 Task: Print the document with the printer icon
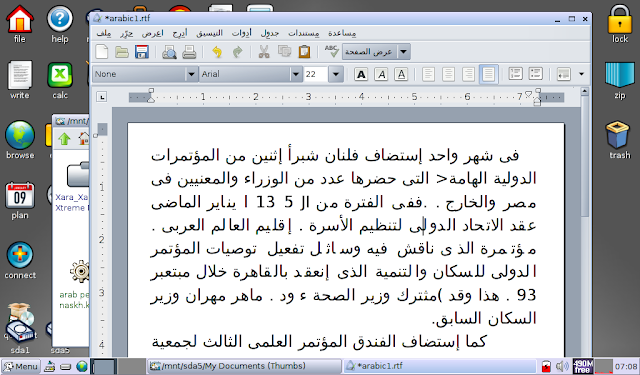click(x=189, y=52)
